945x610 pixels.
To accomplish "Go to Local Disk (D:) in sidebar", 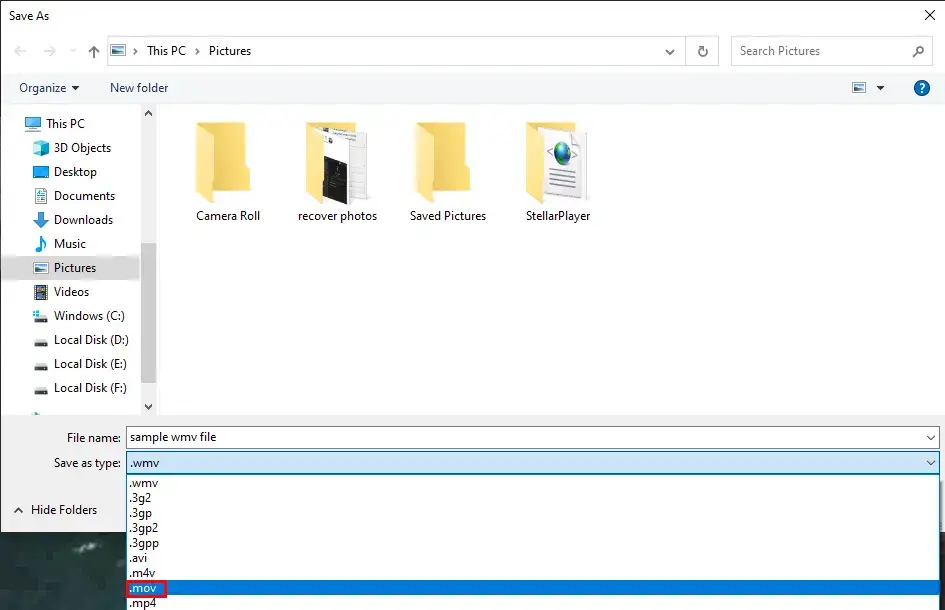I will (x=90, y=340).
